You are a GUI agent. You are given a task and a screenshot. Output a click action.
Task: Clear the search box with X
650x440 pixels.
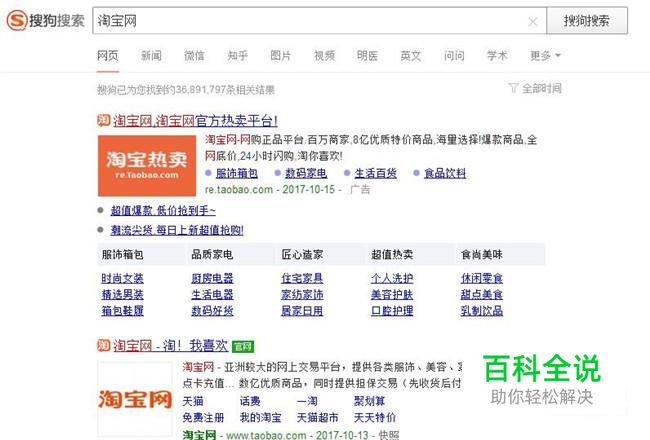pos(533,21)
